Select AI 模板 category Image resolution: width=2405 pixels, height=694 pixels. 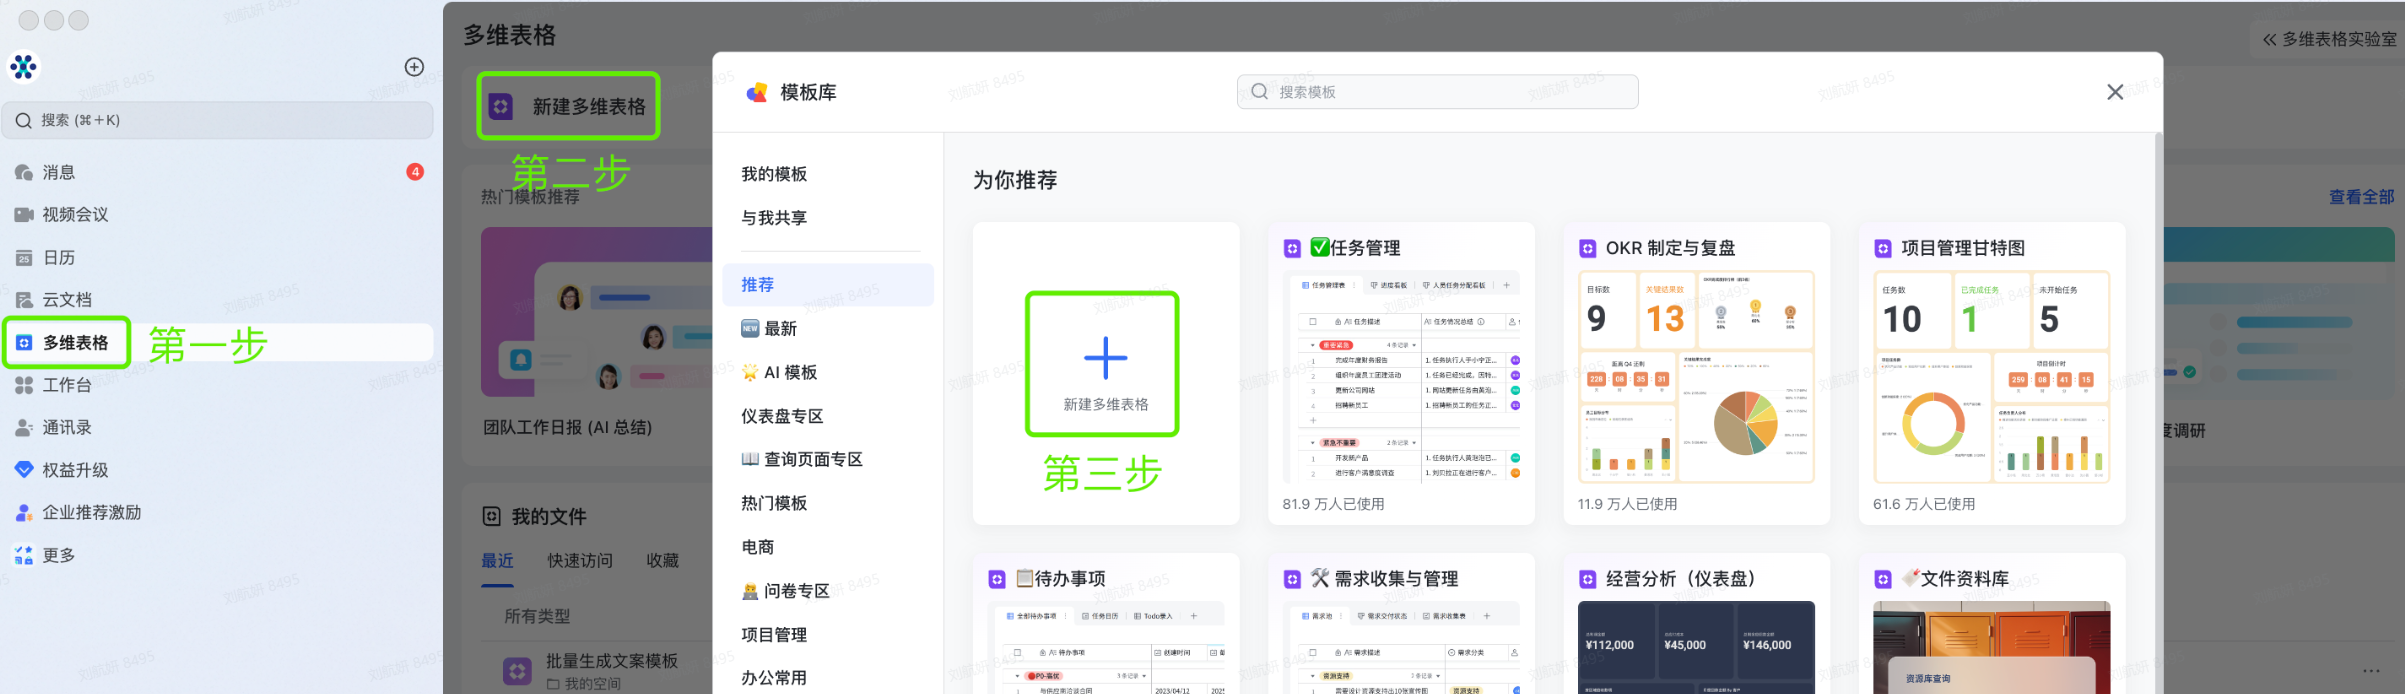pos(828,372)
